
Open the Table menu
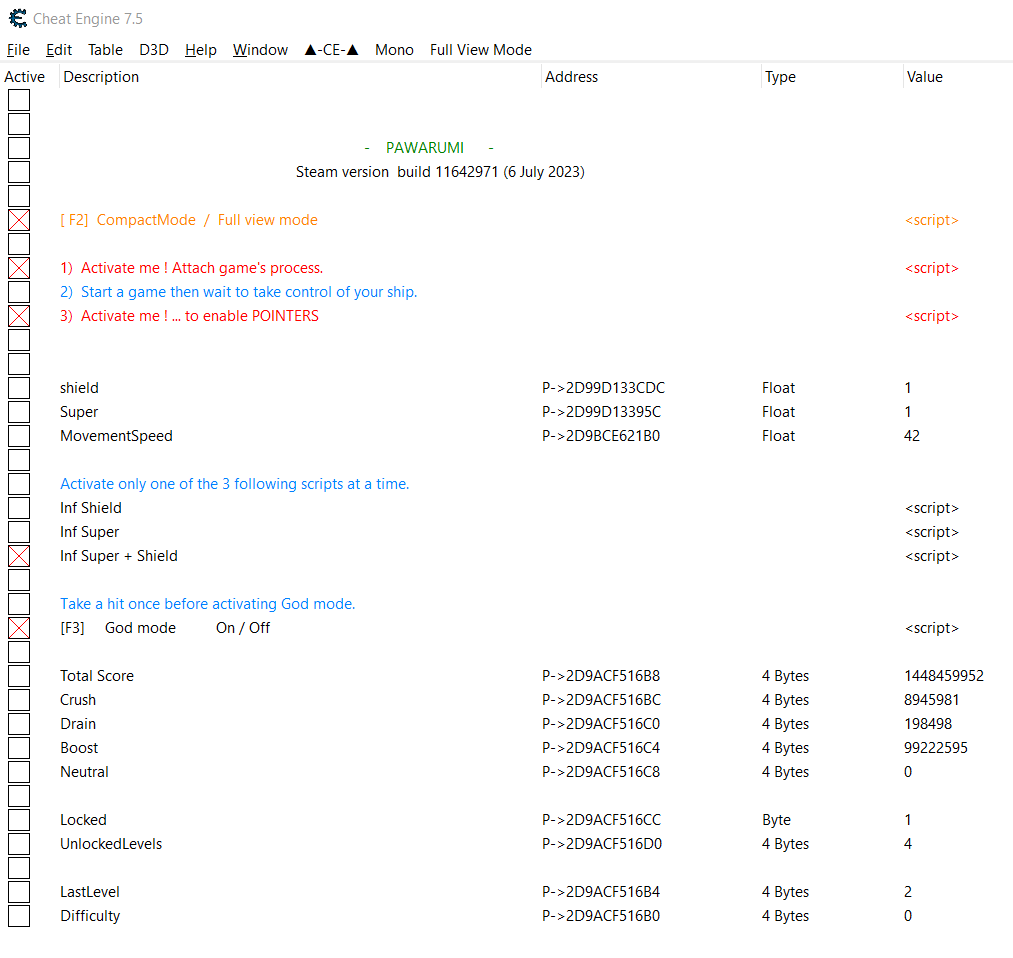(x=105, y=50)
